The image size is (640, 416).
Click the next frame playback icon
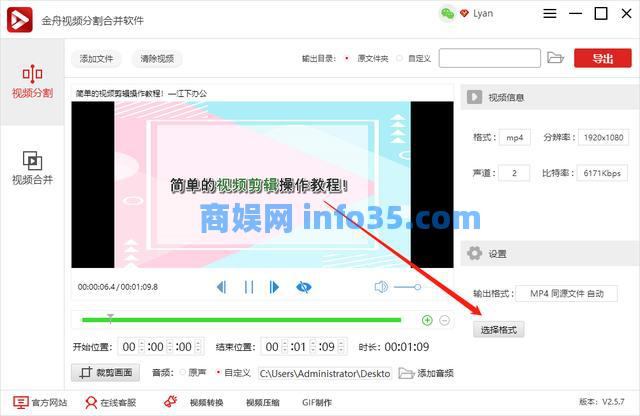click(x=274, y=287)
